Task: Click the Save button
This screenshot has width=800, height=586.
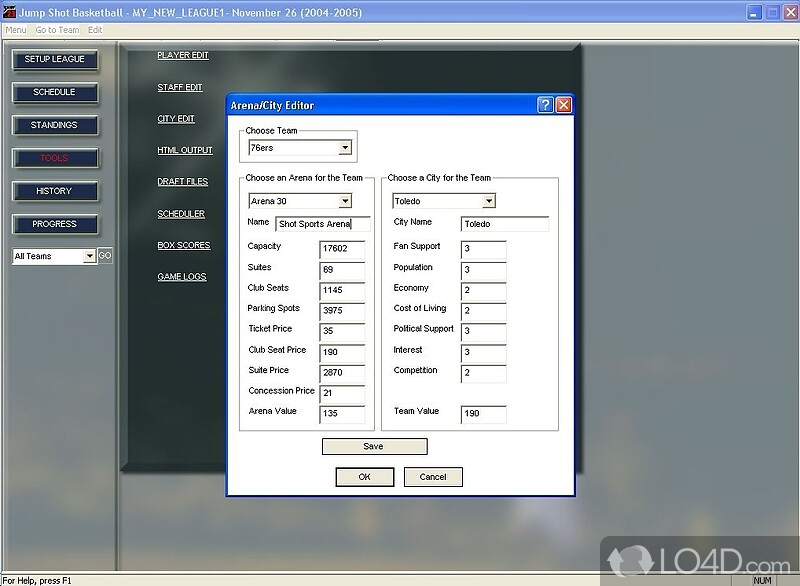Action: click(374, 446)
